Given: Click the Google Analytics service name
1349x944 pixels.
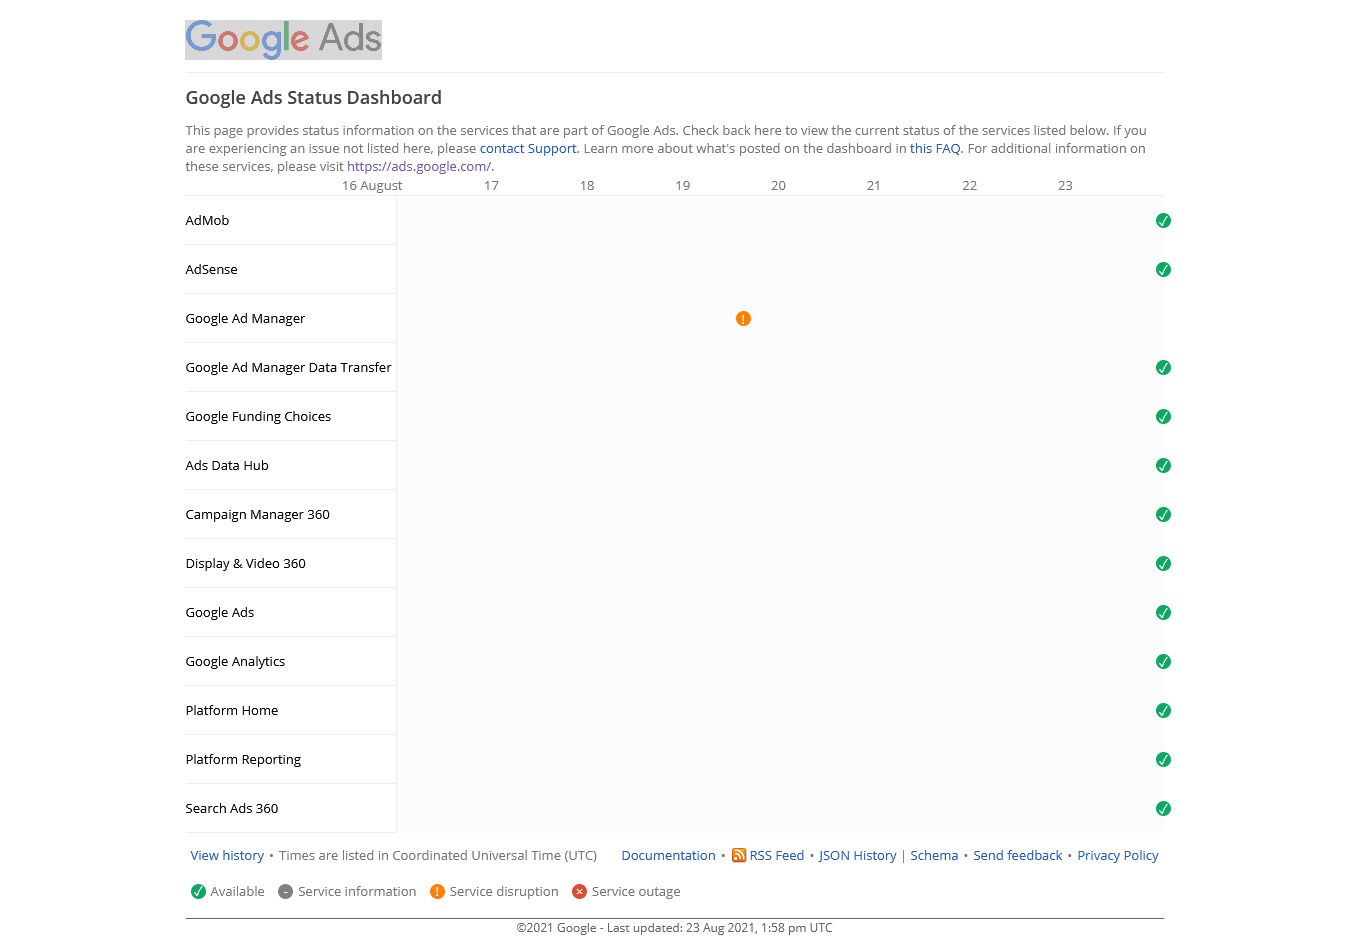Looking at the screenshot, I should click(235, 662).
